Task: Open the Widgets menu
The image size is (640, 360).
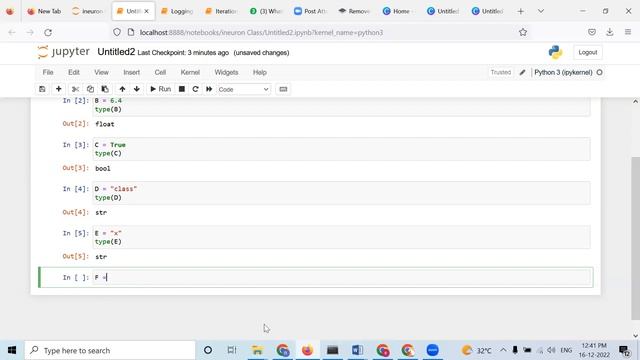Action: pos(226,72)
